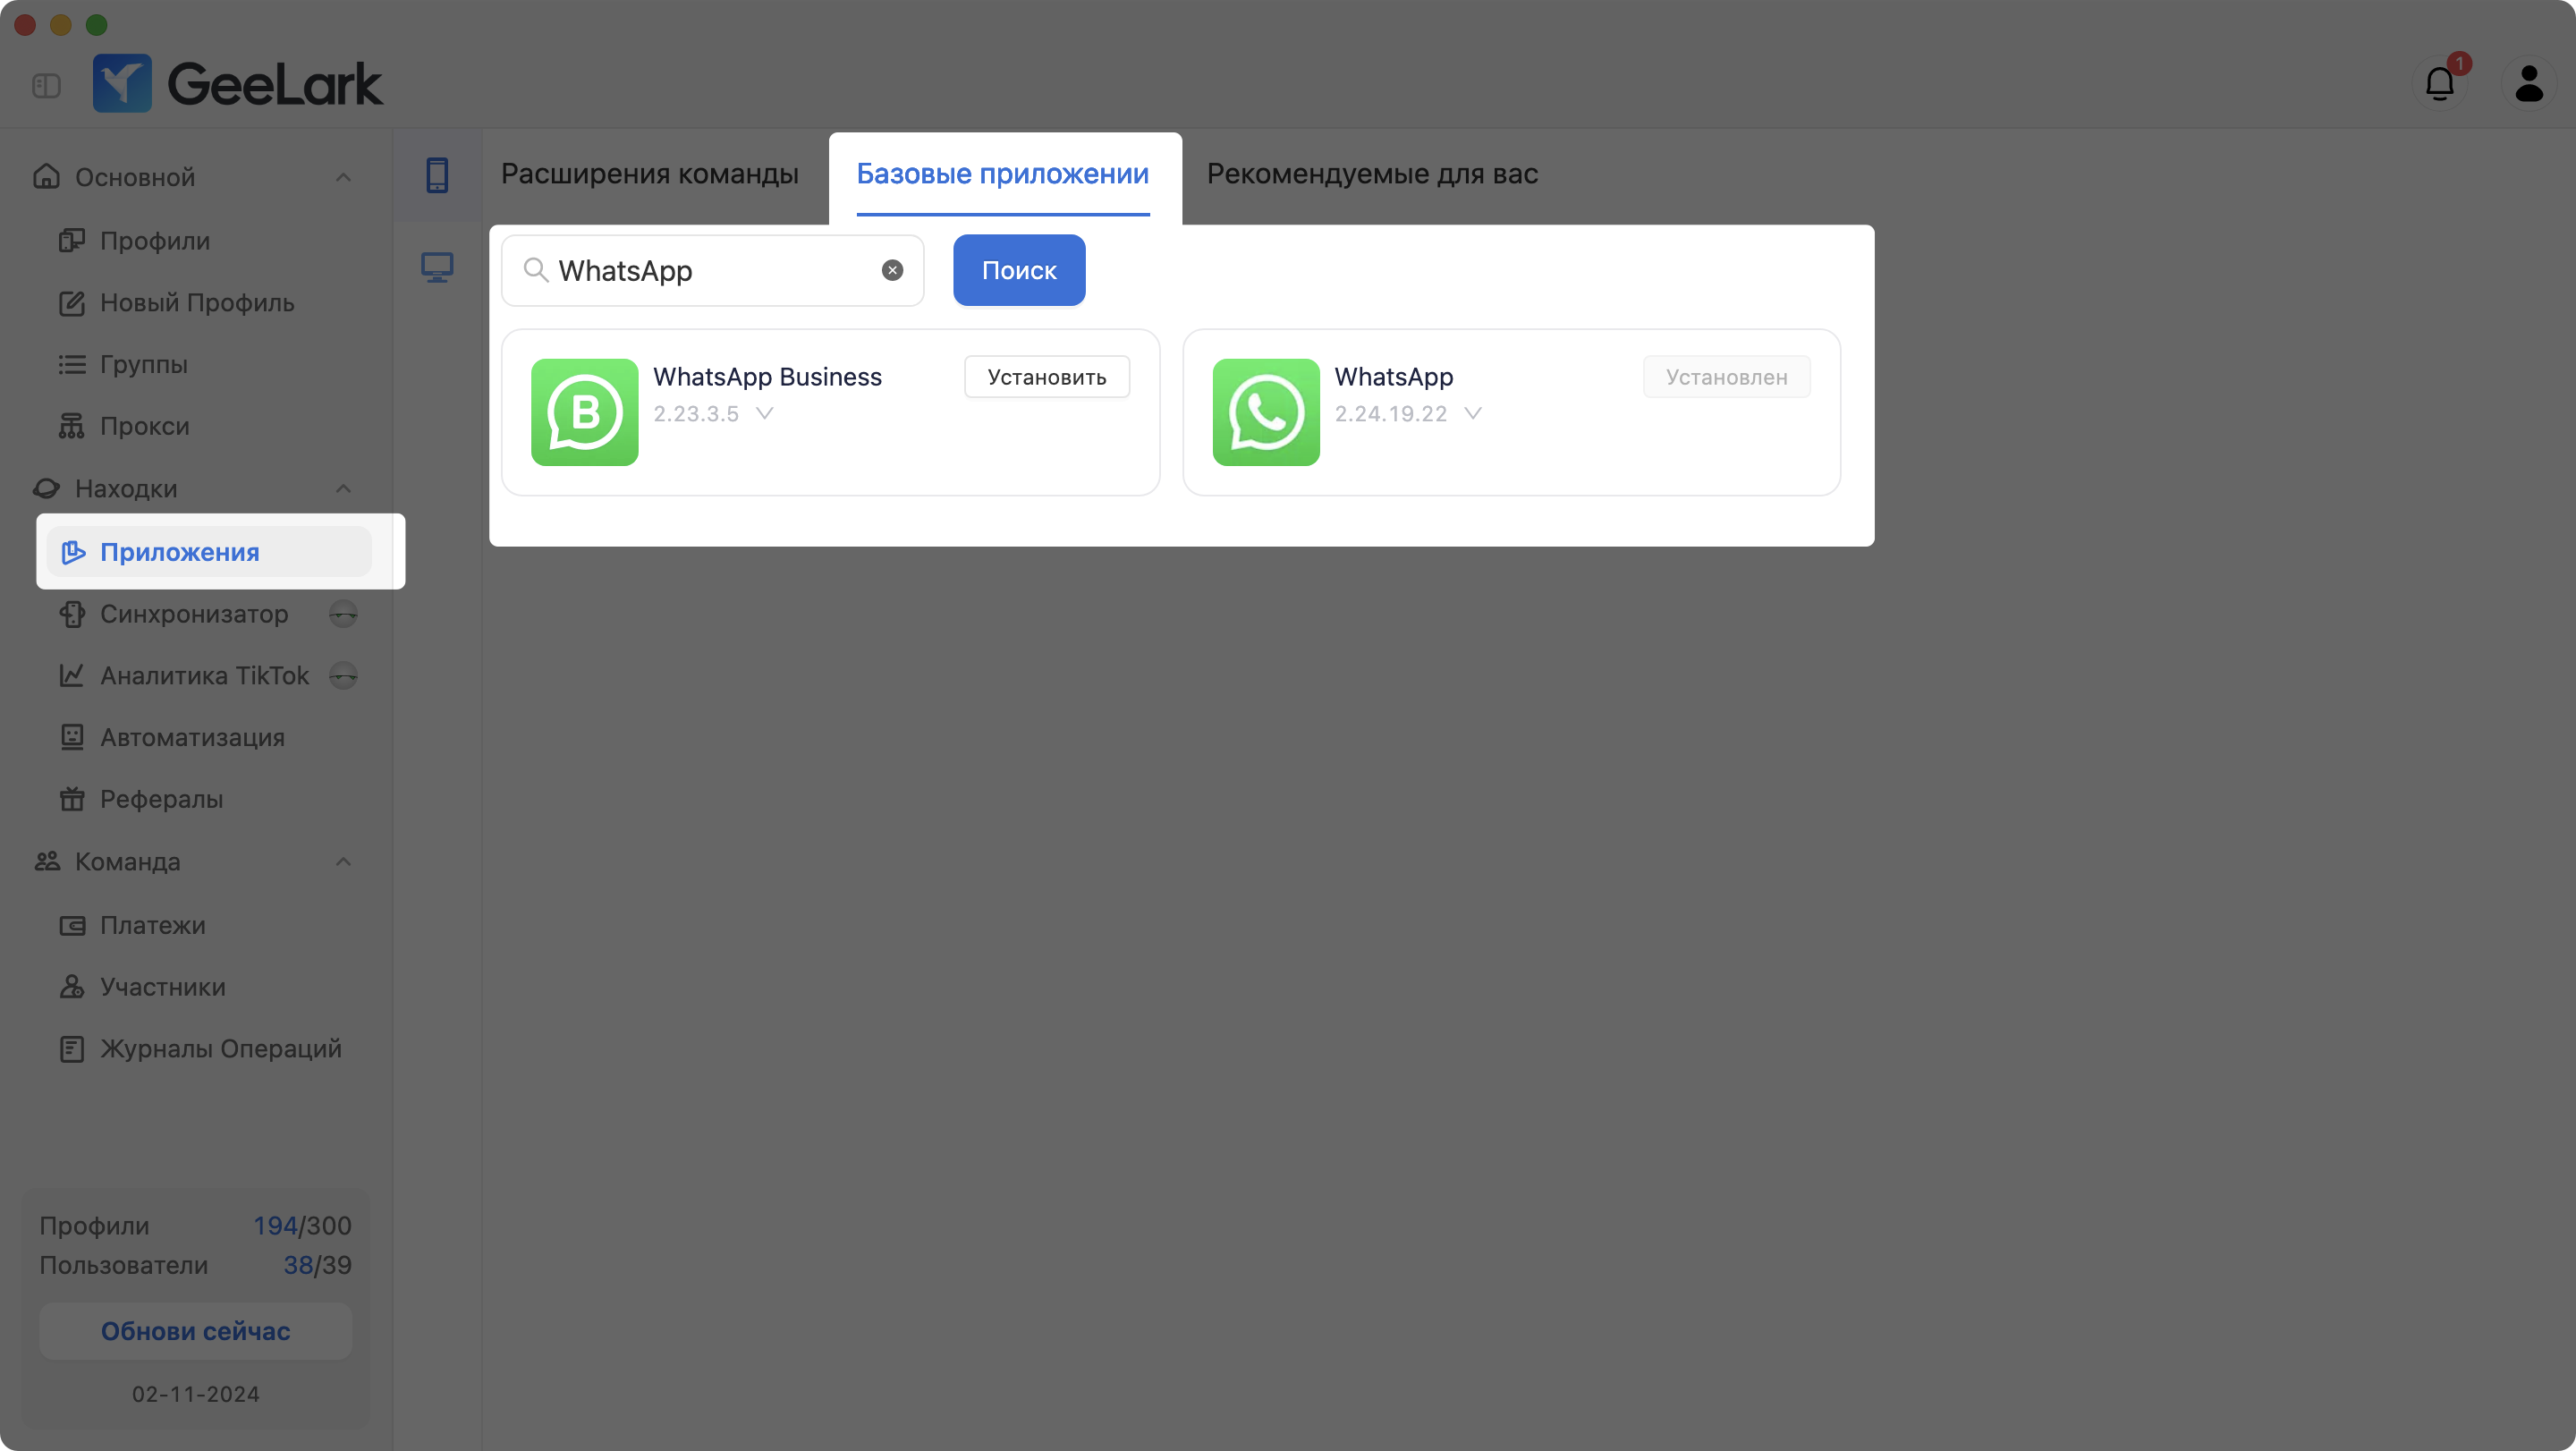Switch to Рекомендуемые для вас tab
The image size is (2576, 1451).
pyautogui.click(x=1372, y=174)
